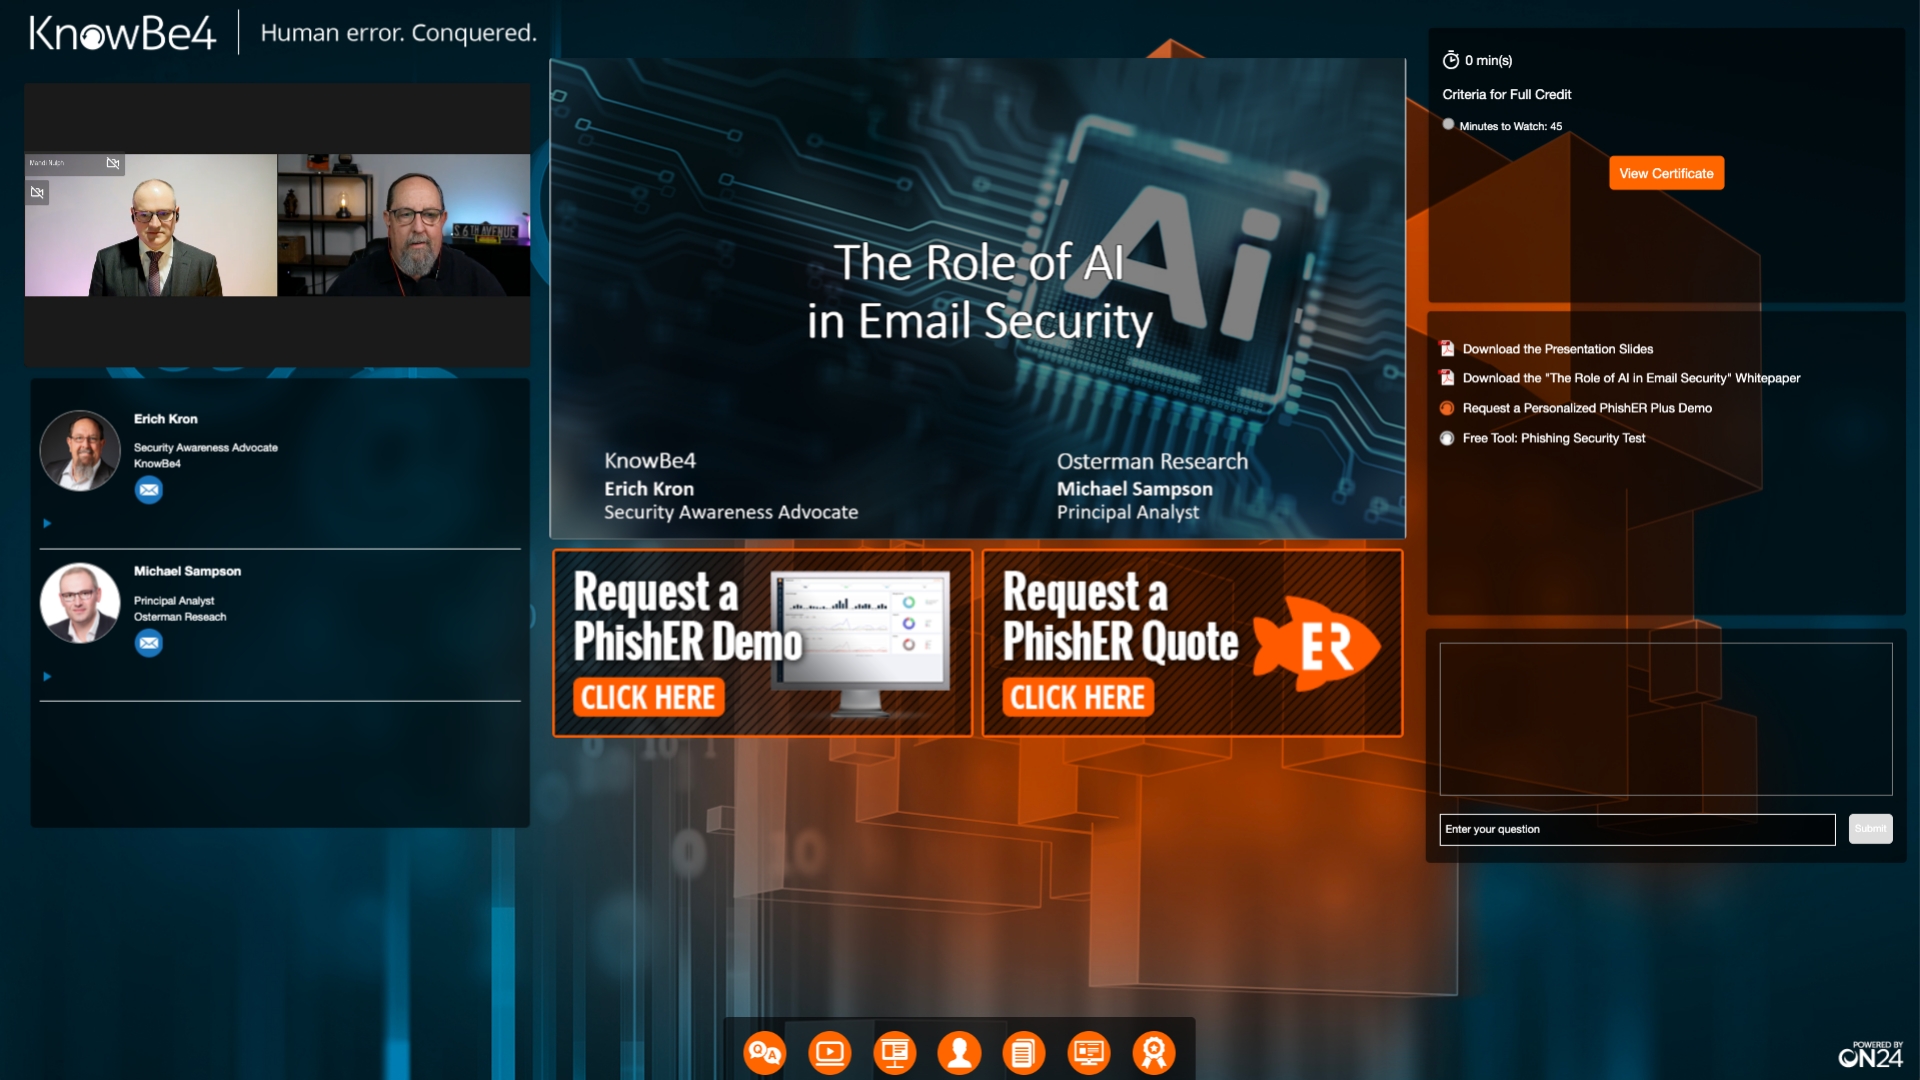
Task: Click the 'Osterman Reseach' company text
Action: [180, 617]
